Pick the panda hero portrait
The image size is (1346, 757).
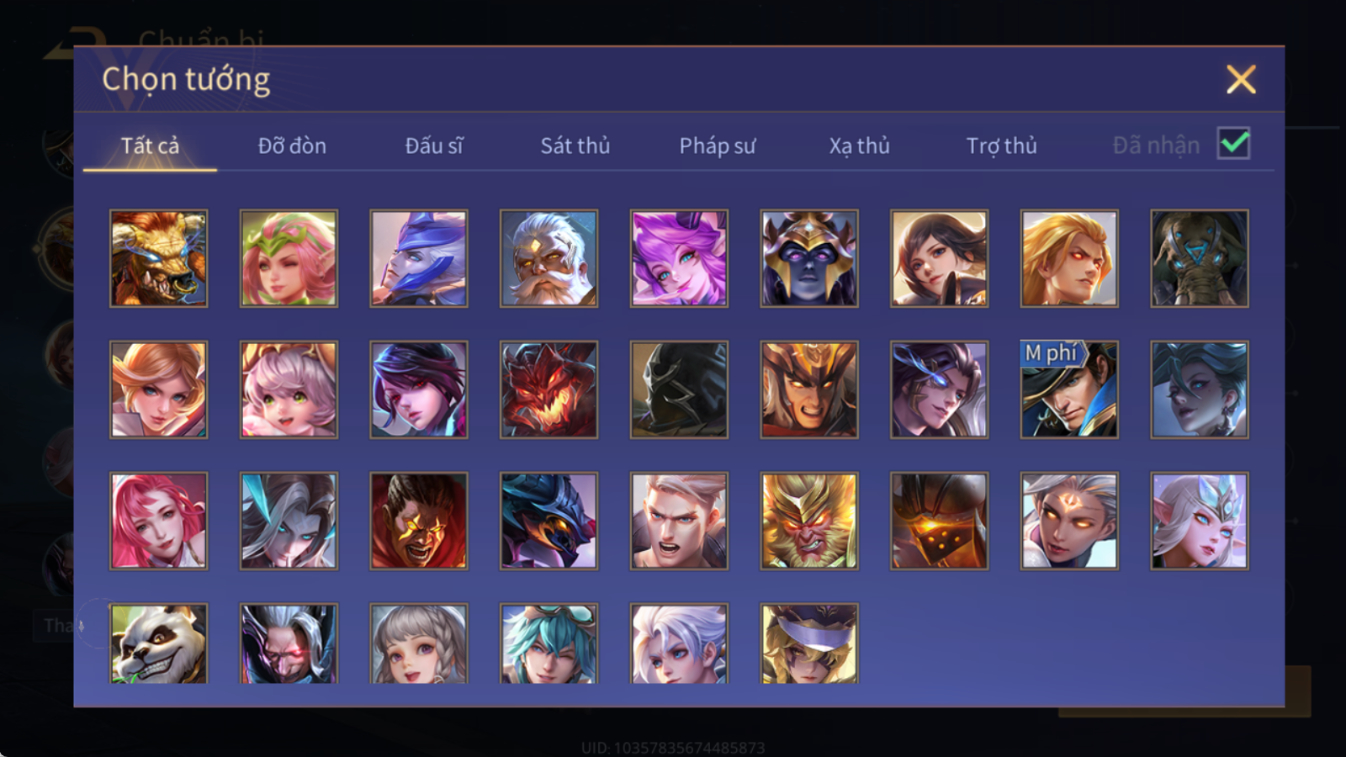coord(159,644)
